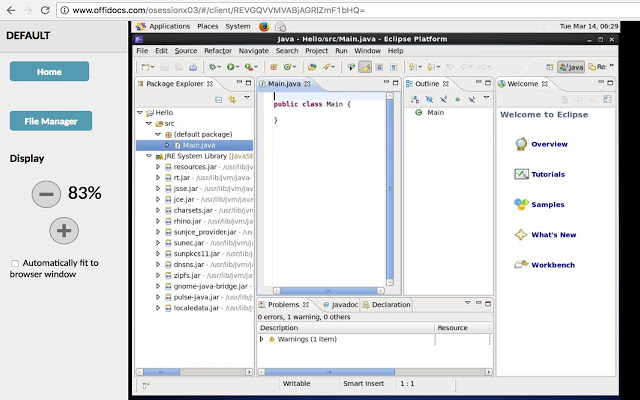640x400 pixels.
Task: Collapse the Hello project tree node
Action: click(140, 112)
